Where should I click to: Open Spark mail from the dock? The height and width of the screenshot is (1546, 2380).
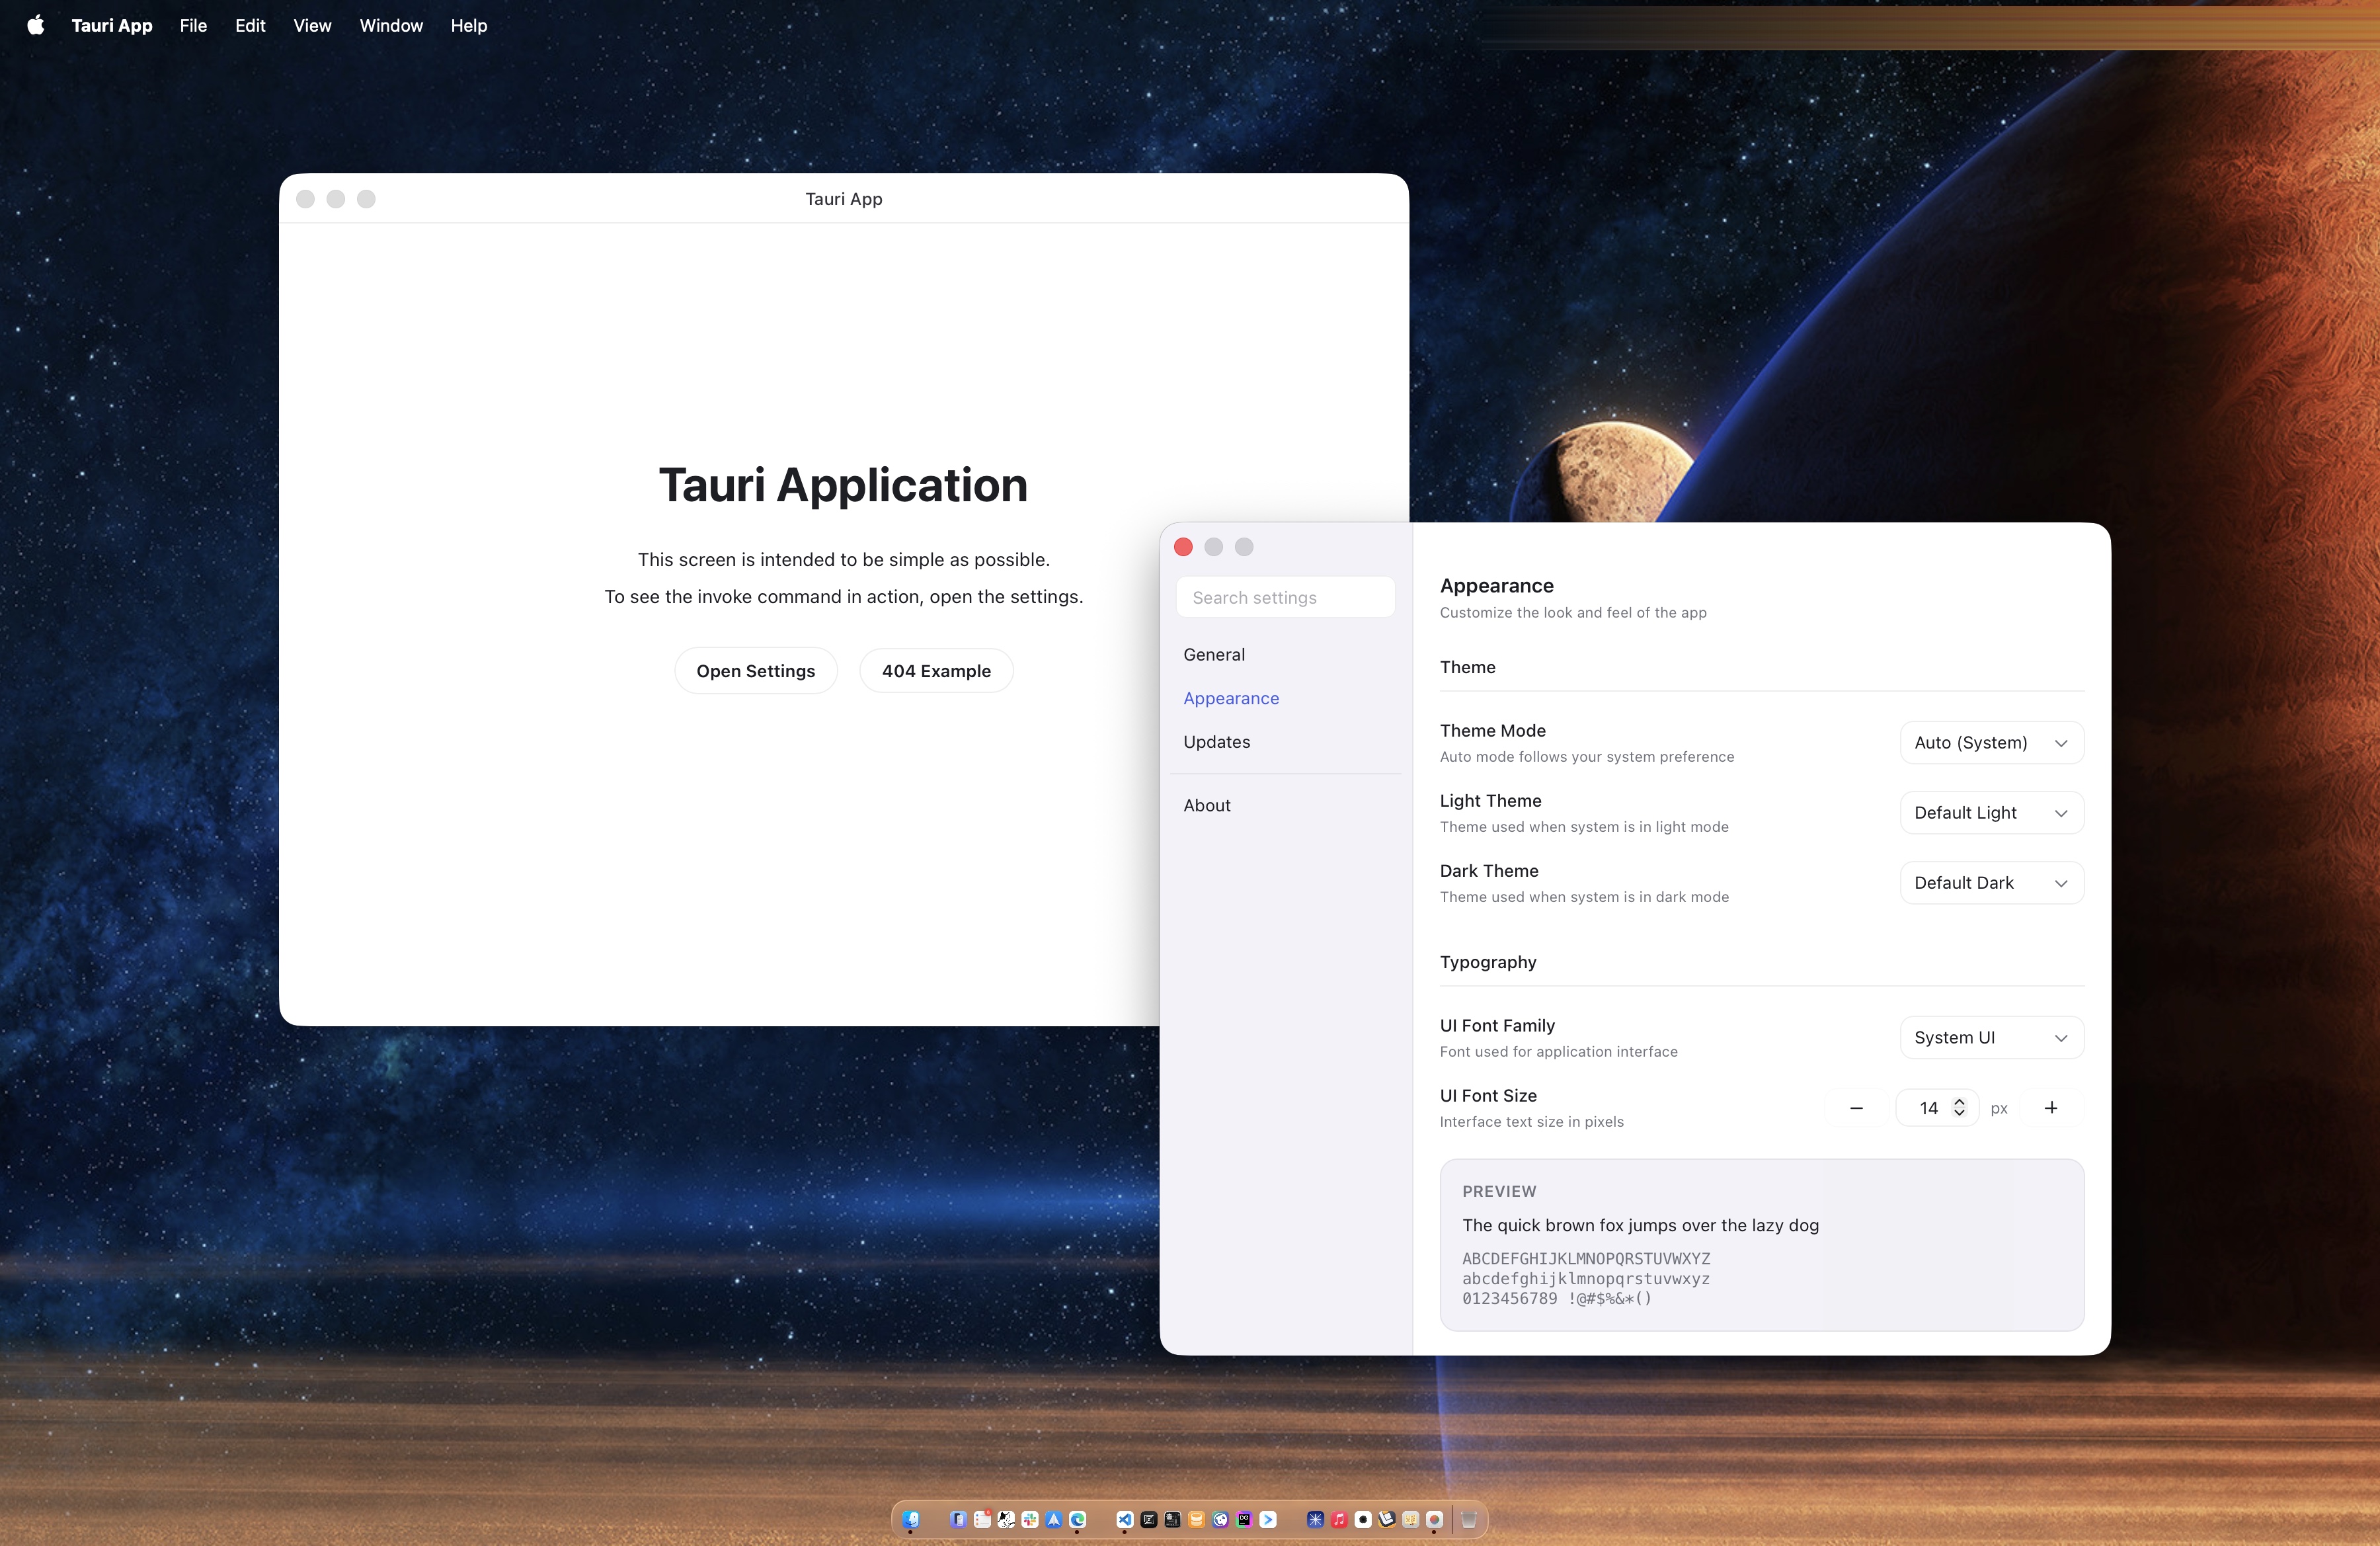[x=1054, y=1519]
